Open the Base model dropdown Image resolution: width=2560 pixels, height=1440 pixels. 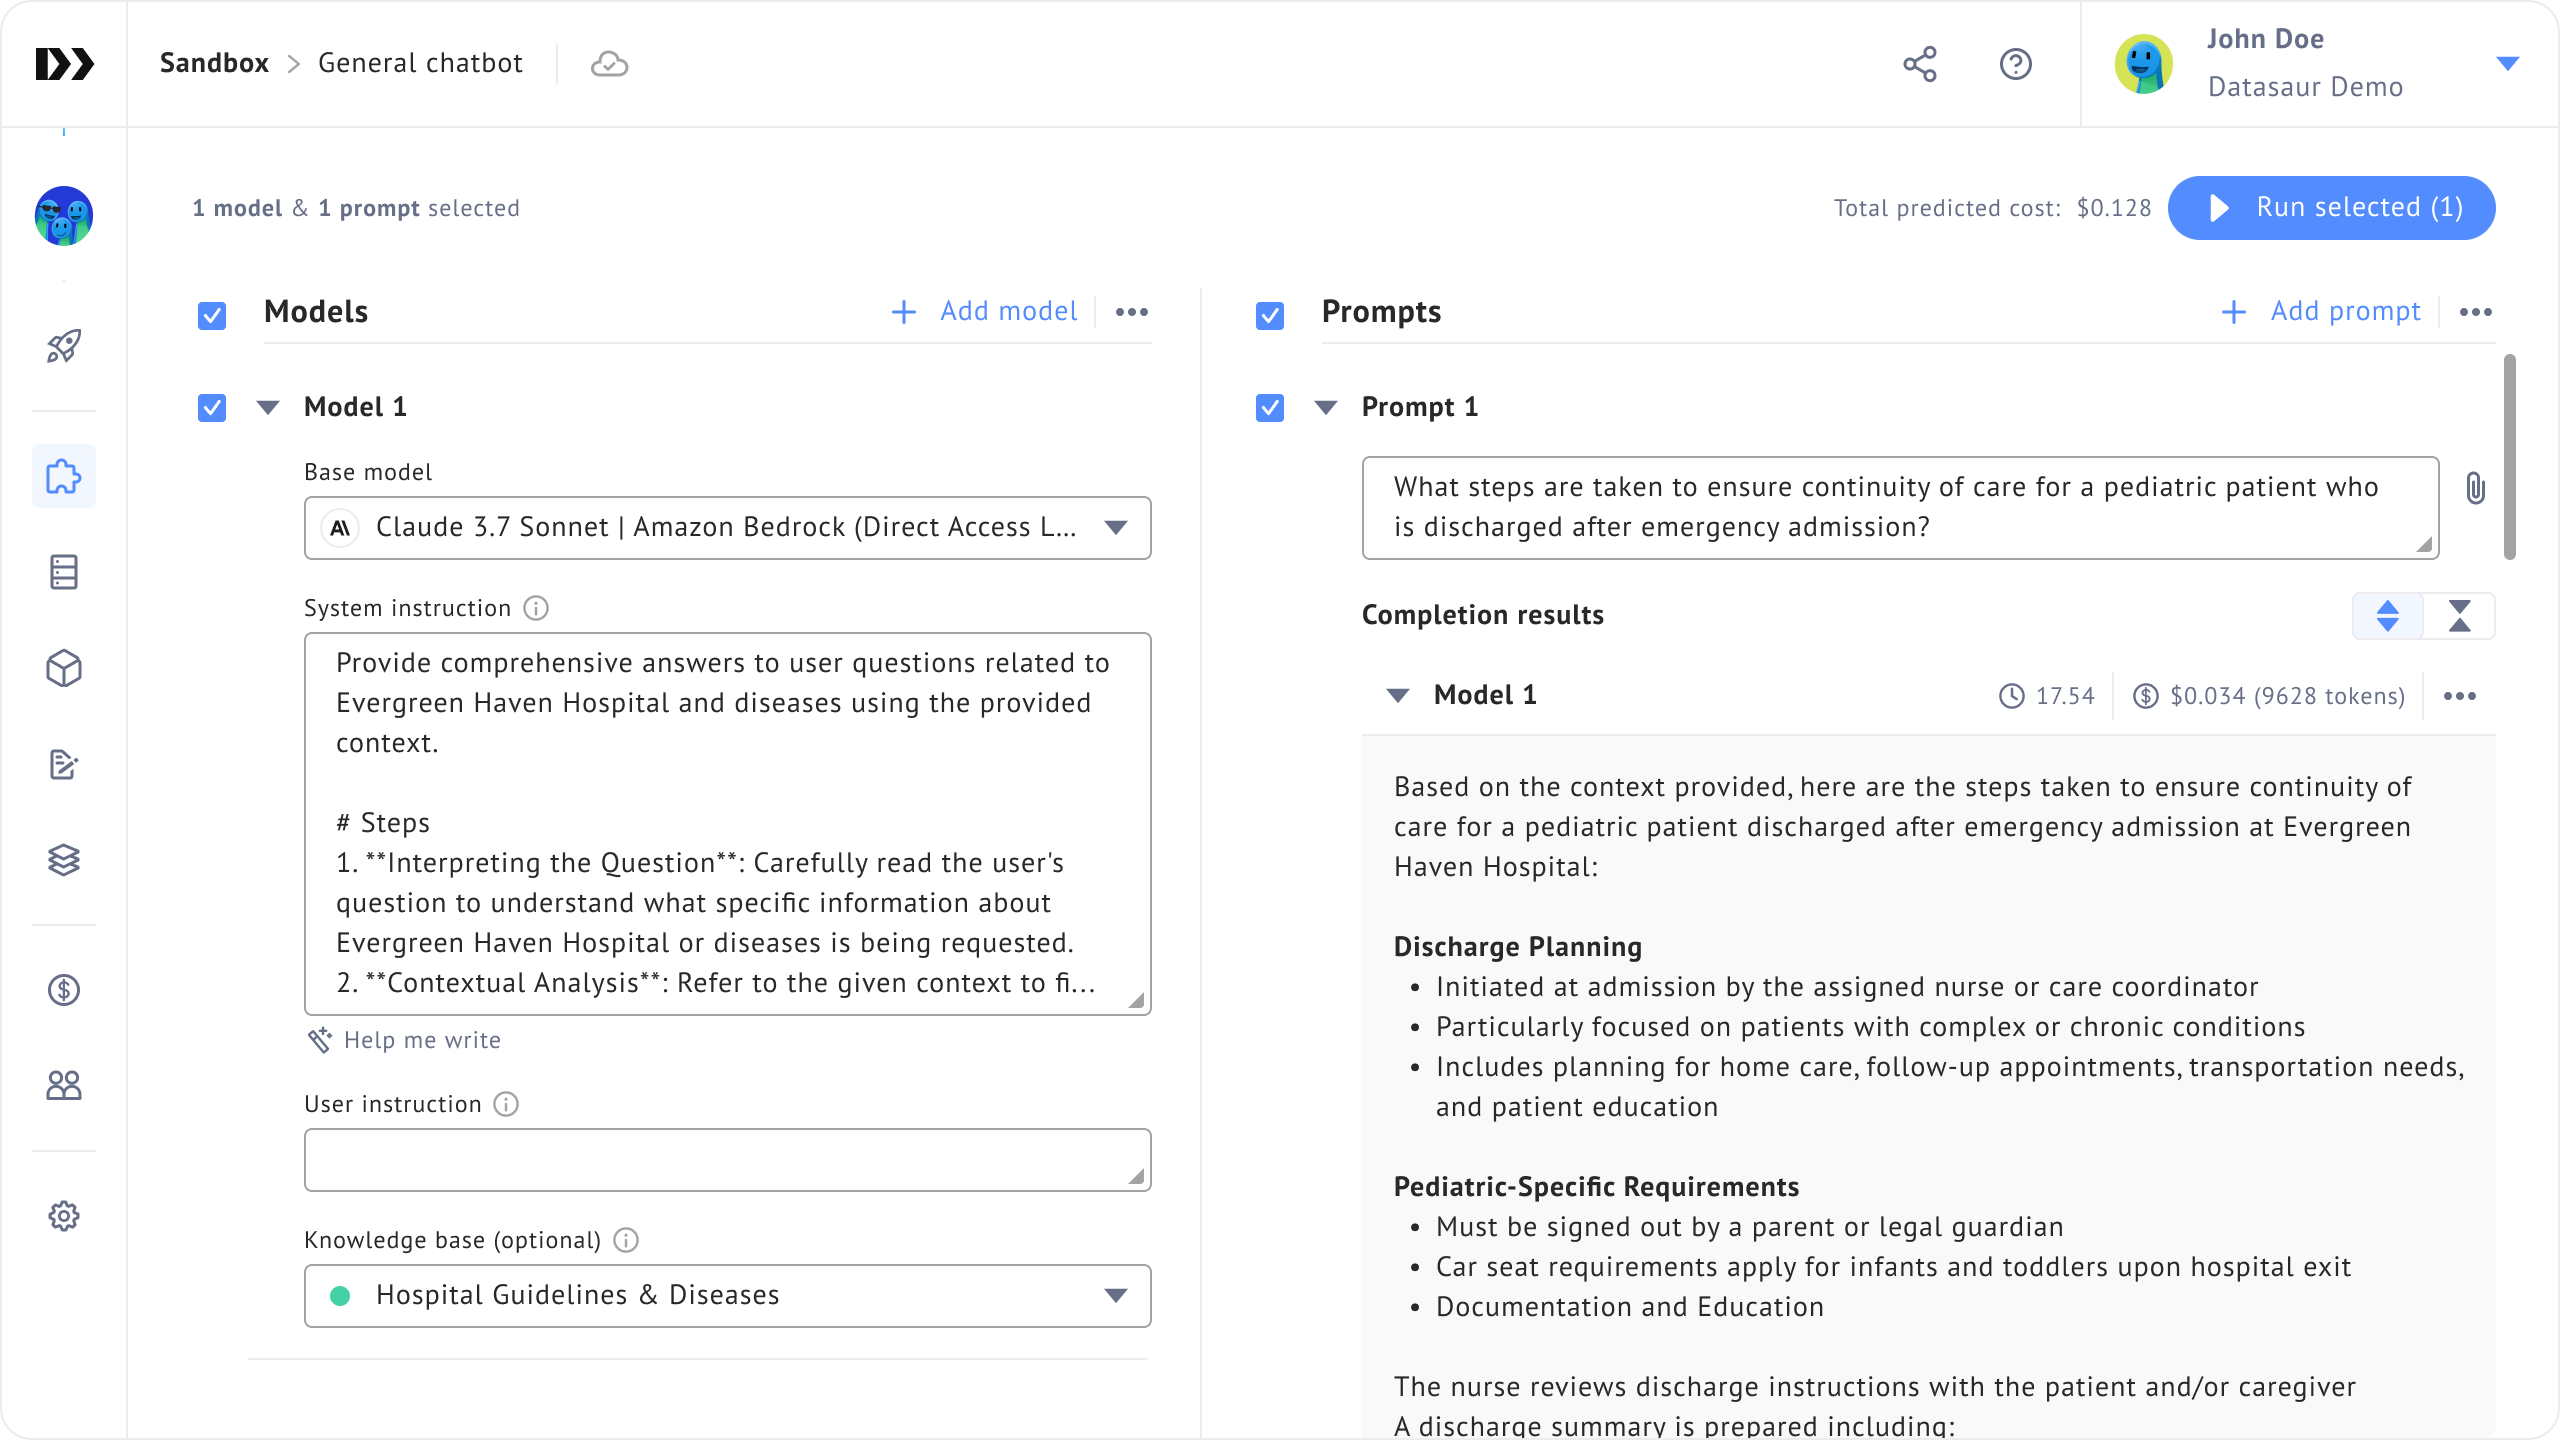coord(727,527)
